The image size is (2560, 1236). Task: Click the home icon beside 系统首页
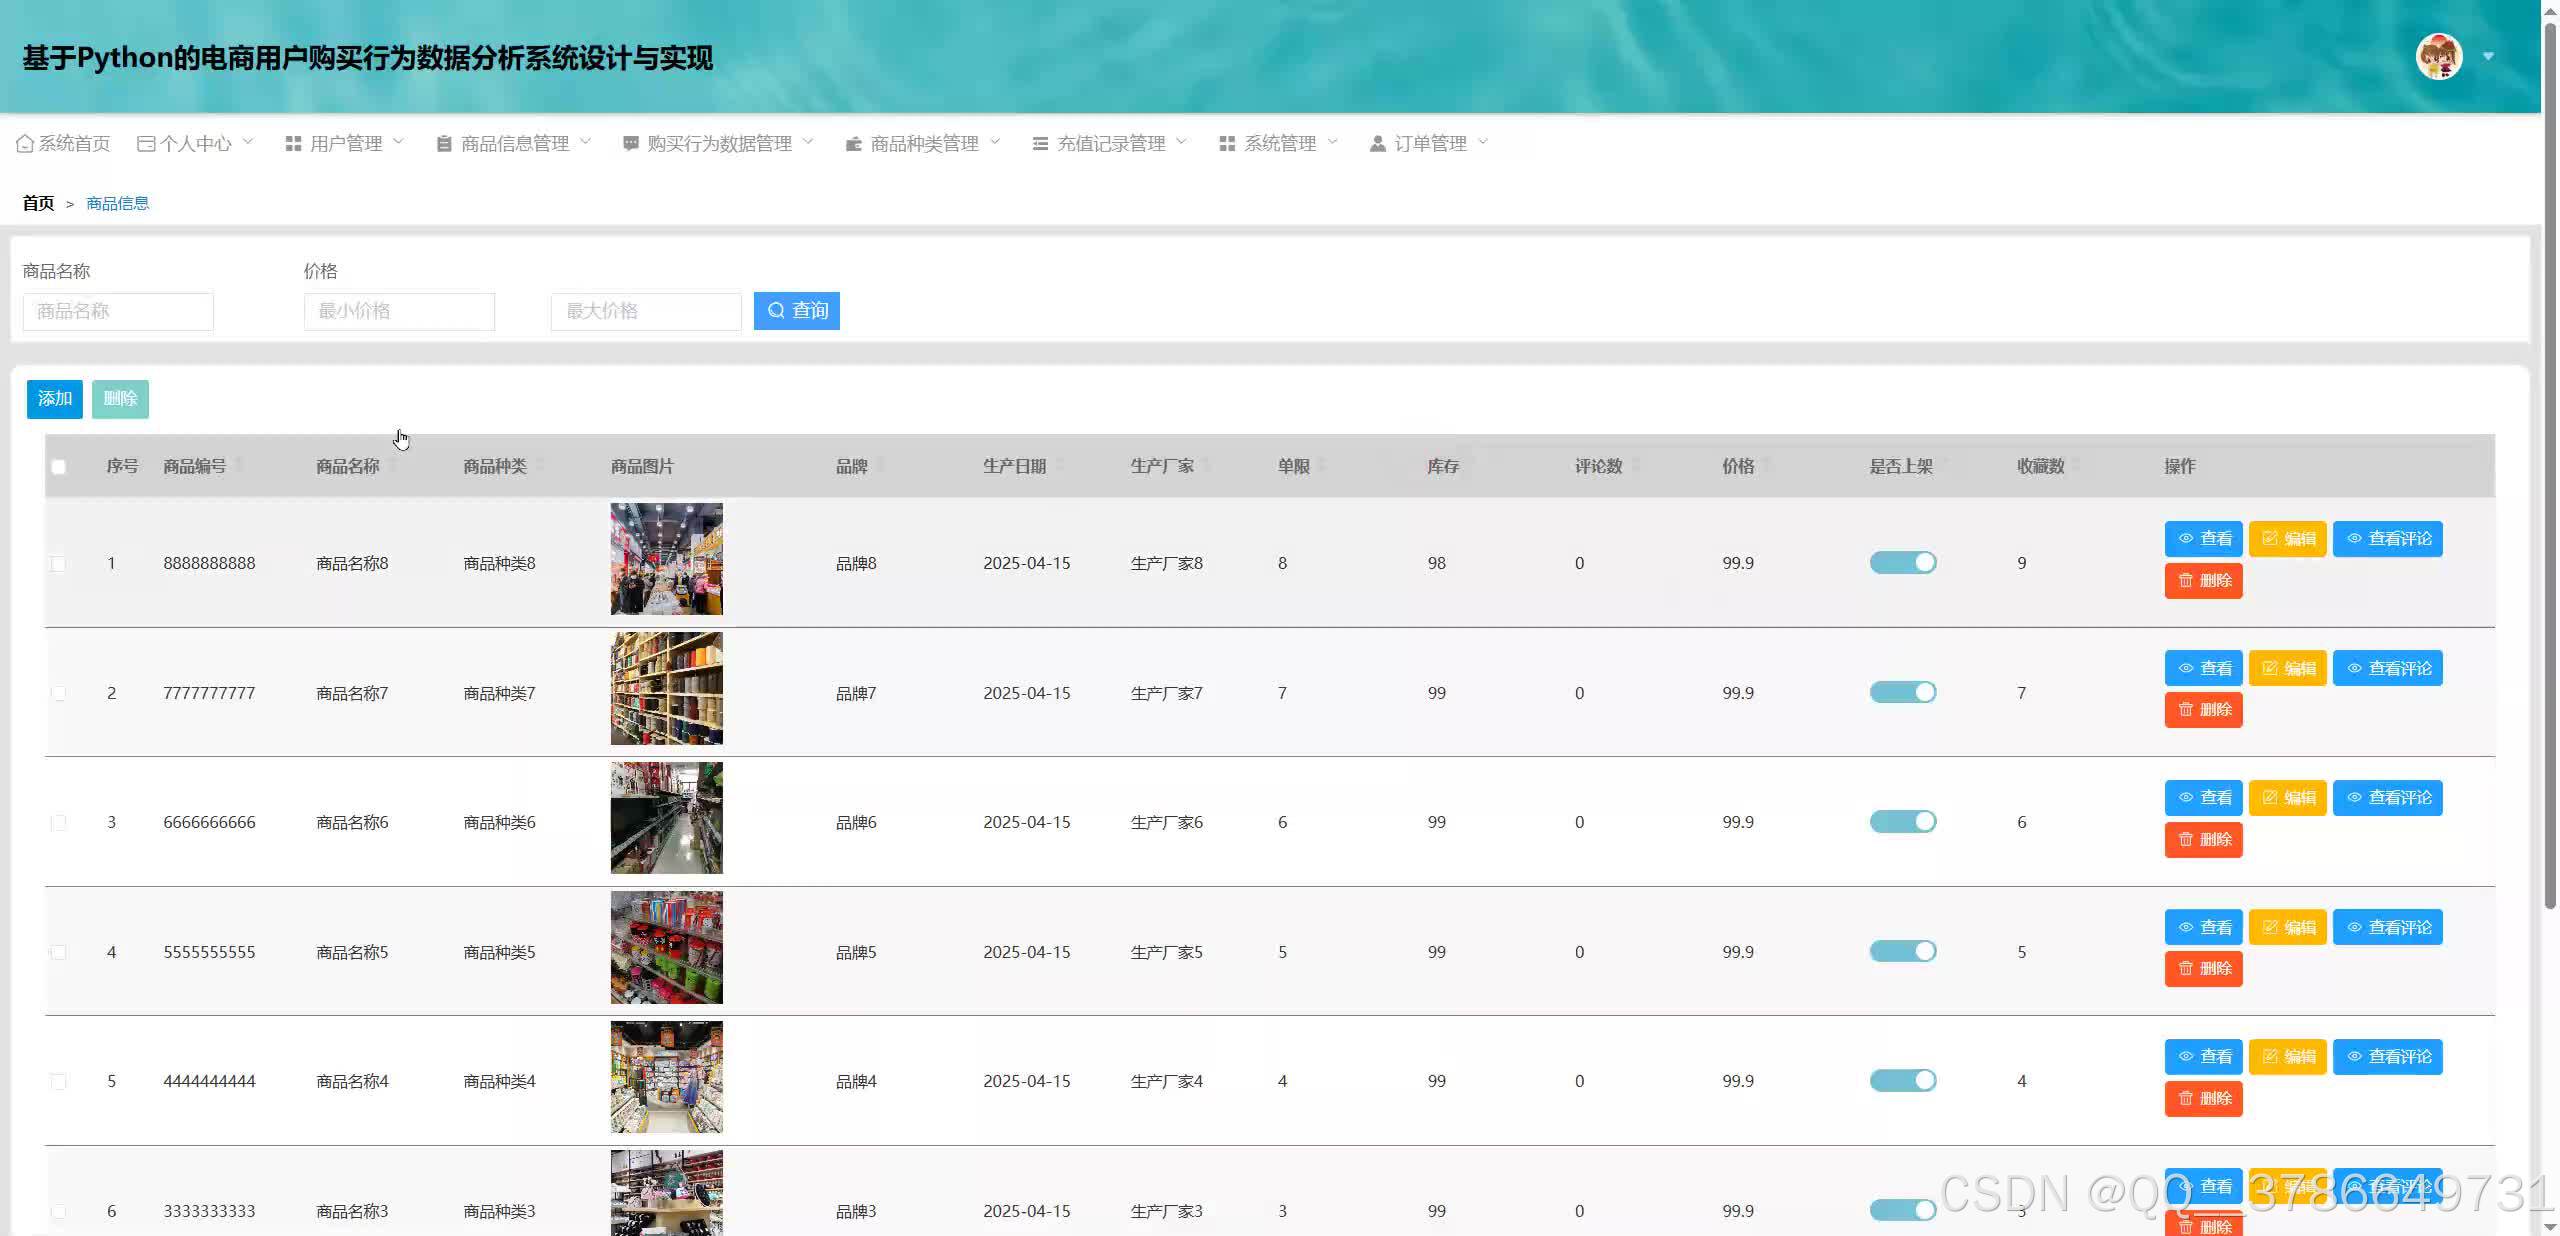(25, 144)
